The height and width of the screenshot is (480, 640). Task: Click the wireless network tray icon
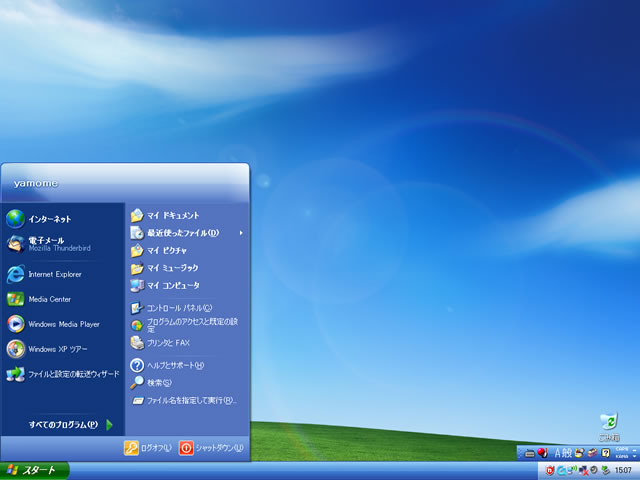[x=572, y=470]
